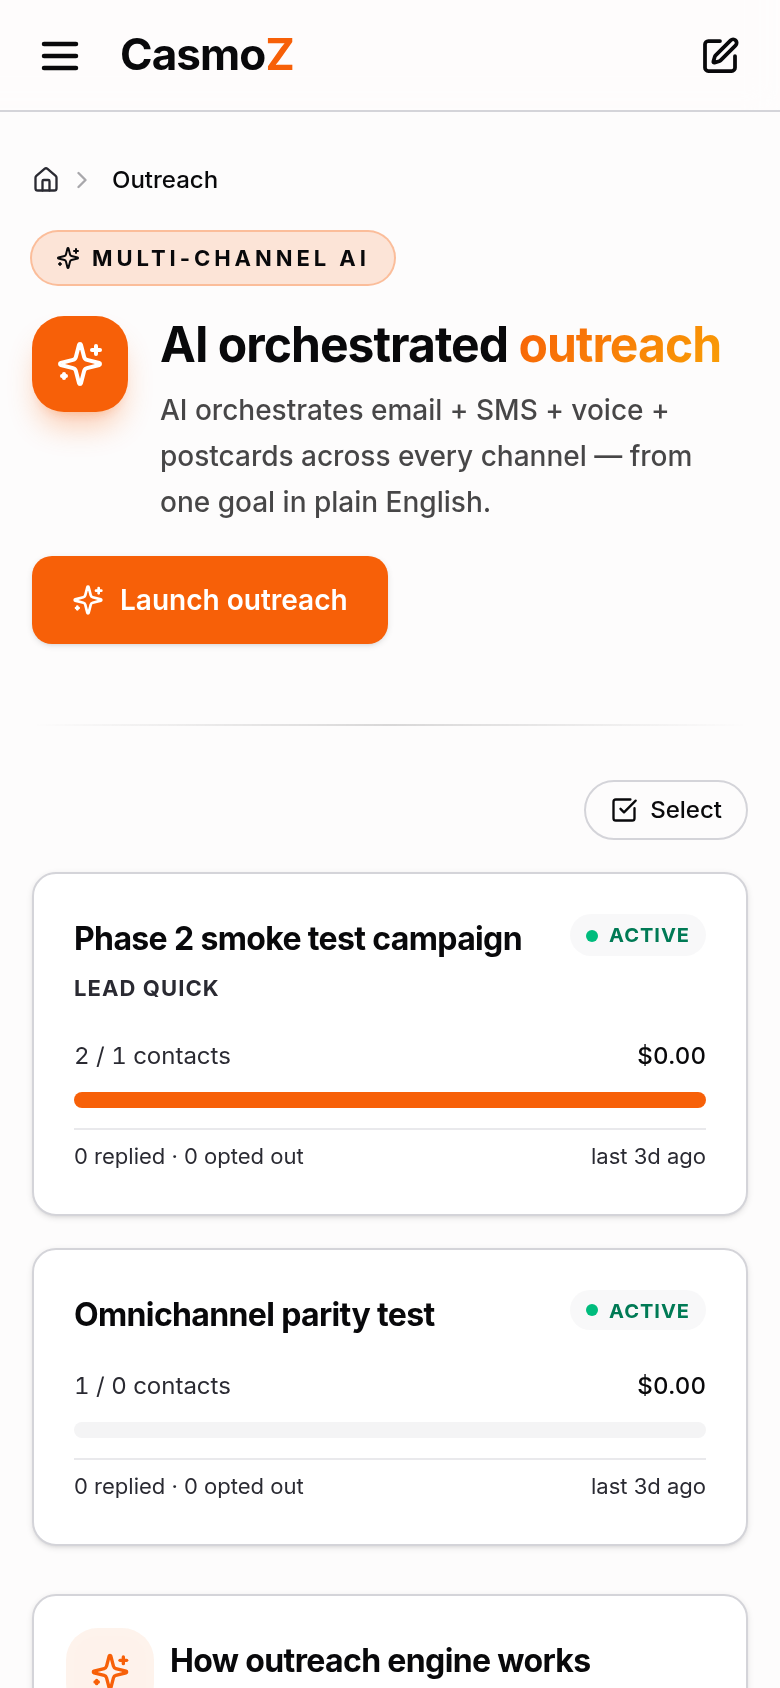Select the Outreach breadcrumb item
This screenshot has width=780, height=1688.
click(x=165, y=180)
